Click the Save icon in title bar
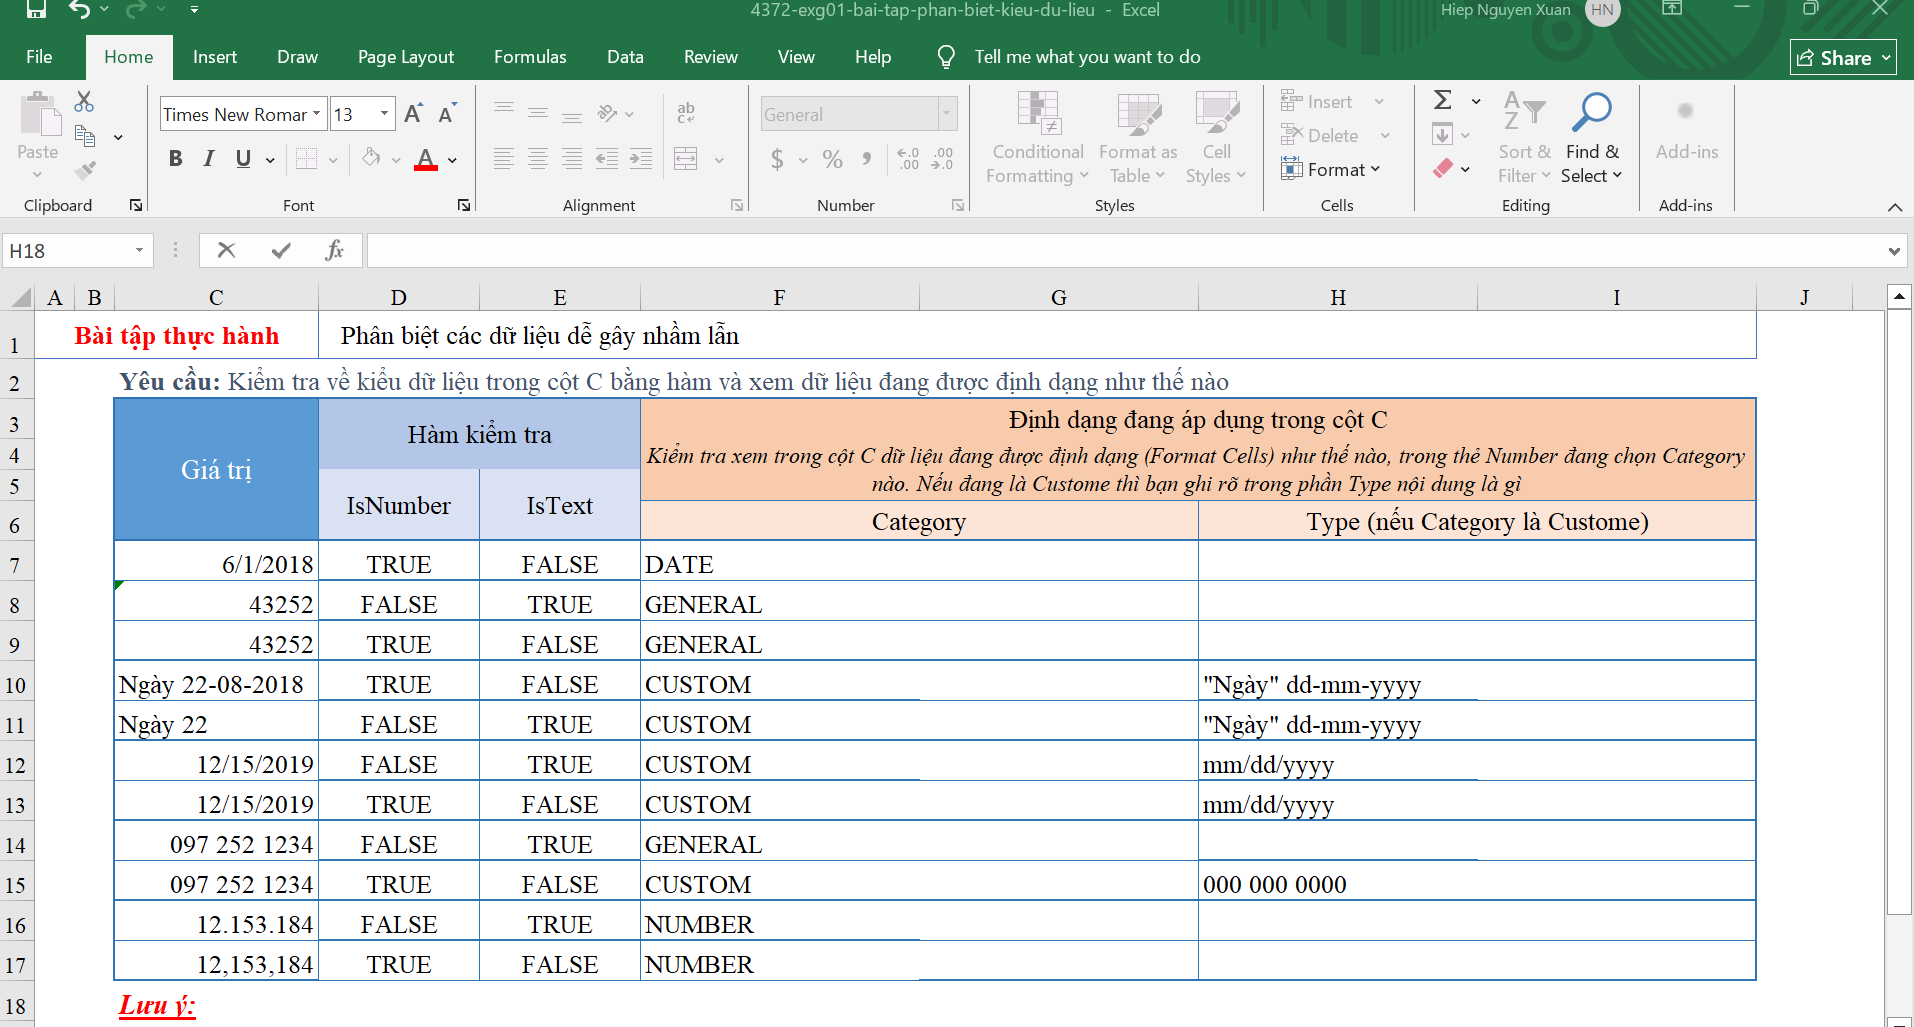This screenshot has width=1914, height=1027. pos(36,10)
